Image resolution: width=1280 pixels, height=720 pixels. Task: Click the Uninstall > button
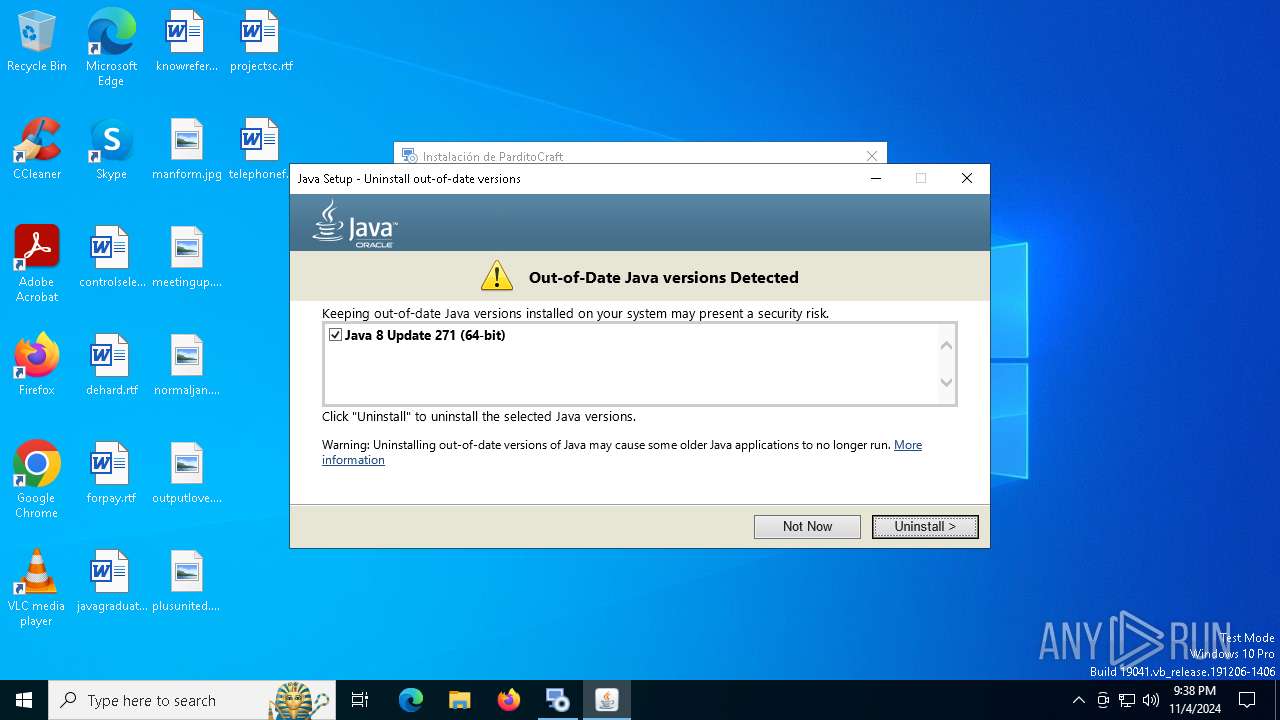925,526
